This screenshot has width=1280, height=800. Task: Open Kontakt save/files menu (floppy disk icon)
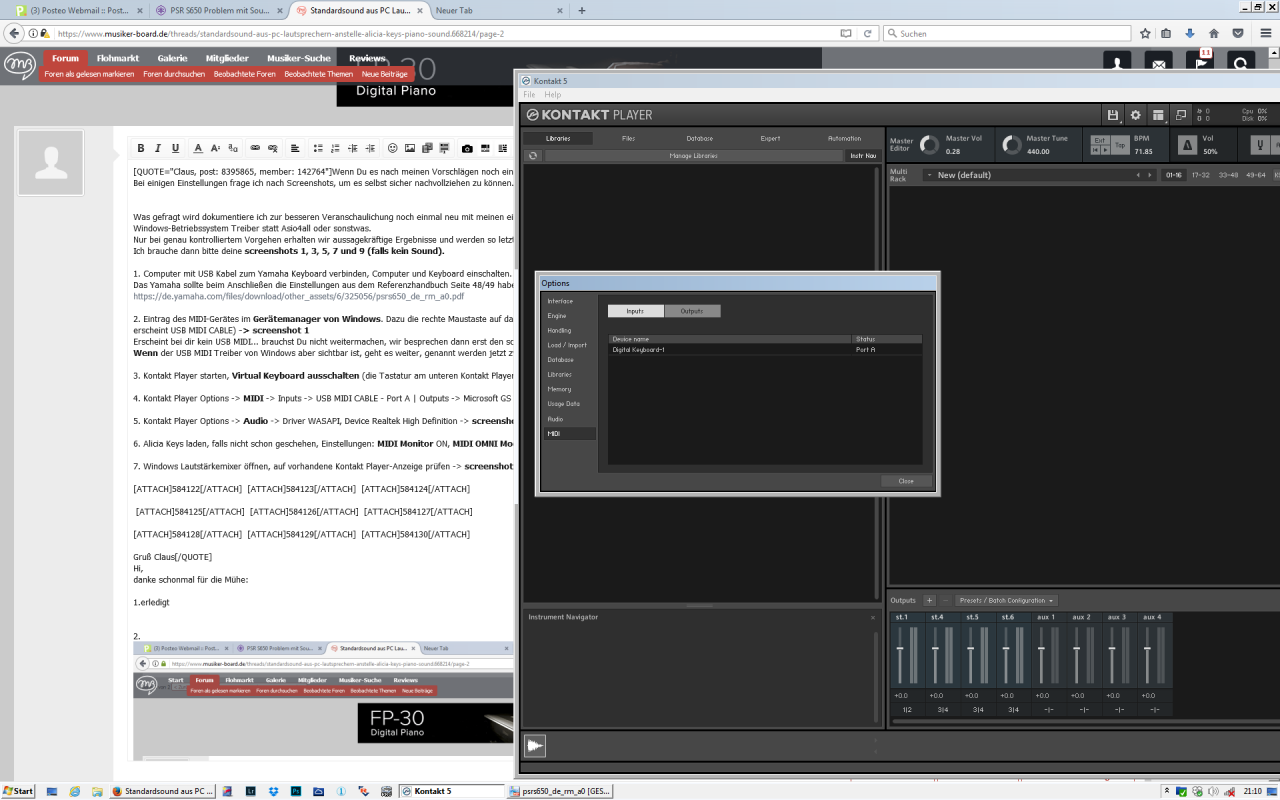point(1113,115)
